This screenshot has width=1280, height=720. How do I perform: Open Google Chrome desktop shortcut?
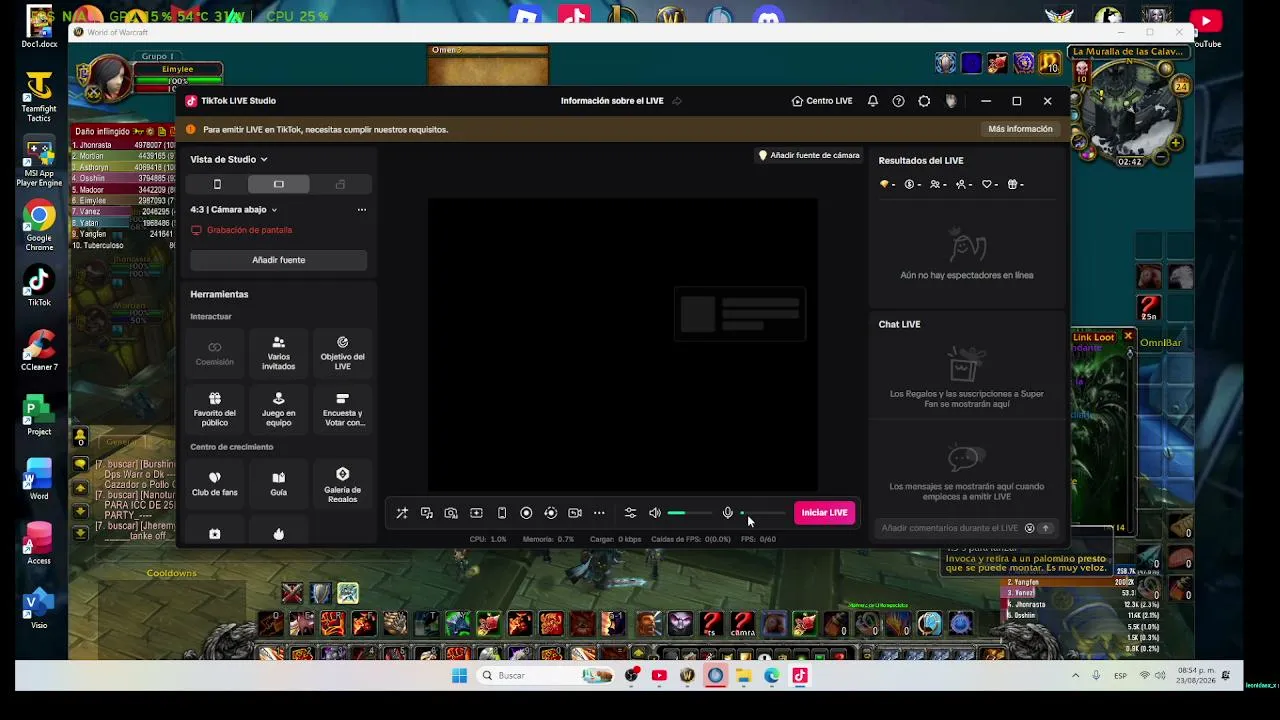tap(39, 226)
